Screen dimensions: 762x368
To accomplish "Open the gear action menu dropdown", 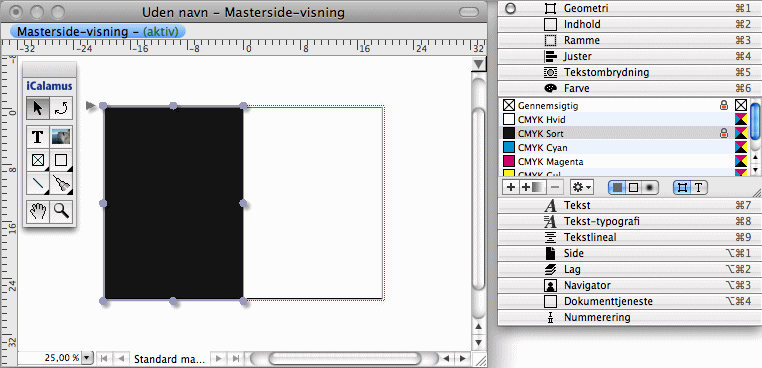I will (x=581, y=187).
